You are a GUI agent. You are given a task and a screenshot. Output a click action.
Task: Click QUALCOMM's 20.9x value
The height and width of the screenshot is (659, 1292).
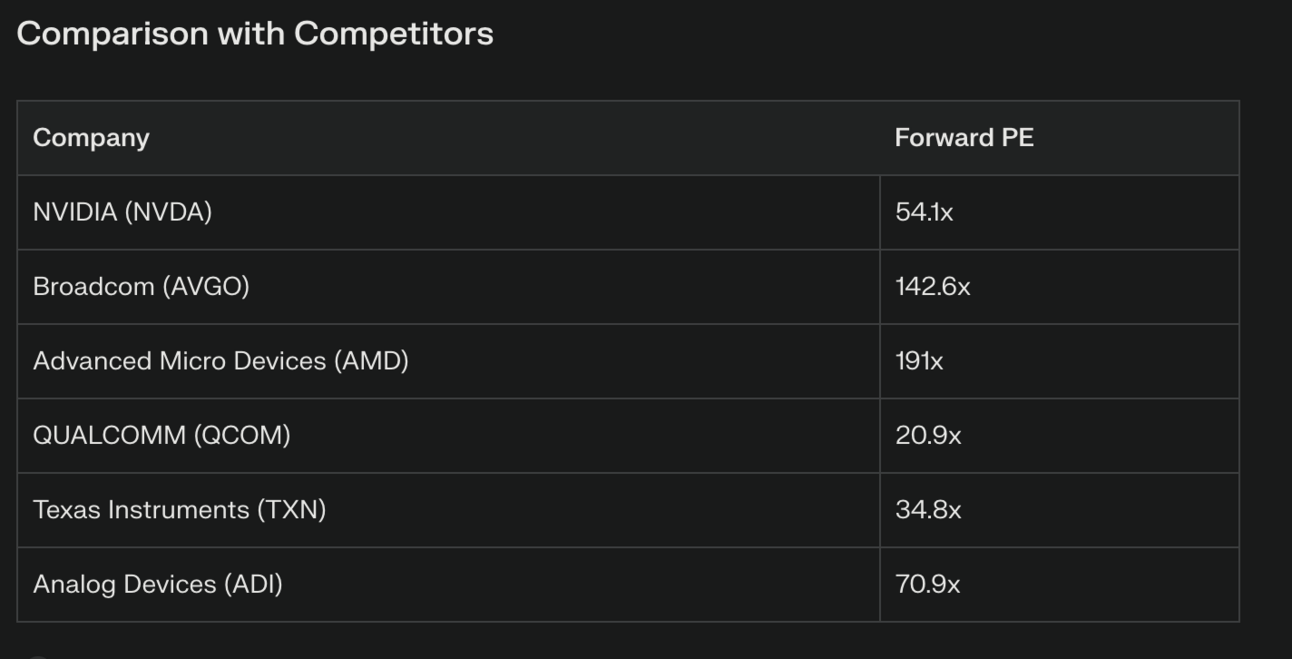928,435
